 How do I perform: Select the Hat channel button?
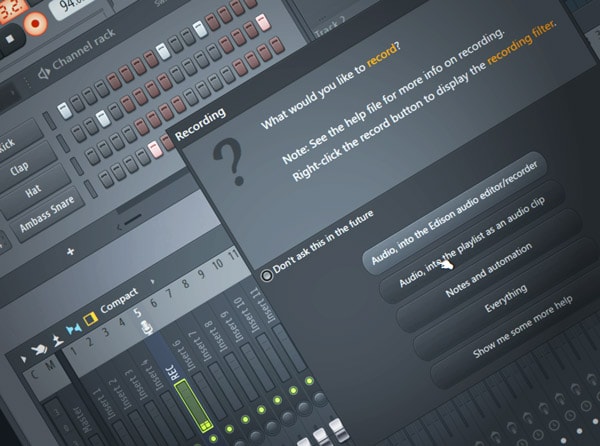tap(36, 189)
